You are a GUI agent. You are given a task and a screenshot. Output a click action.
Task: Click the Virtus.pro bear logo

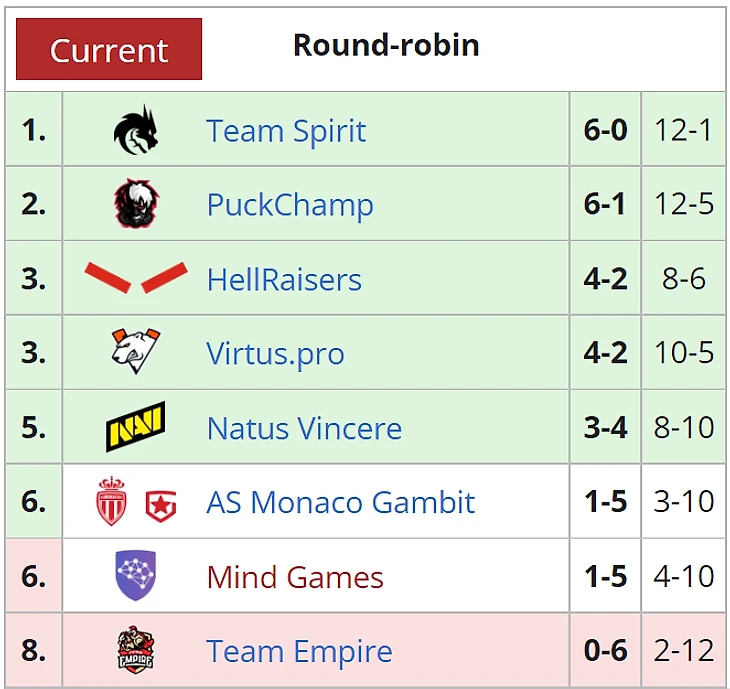135,351
